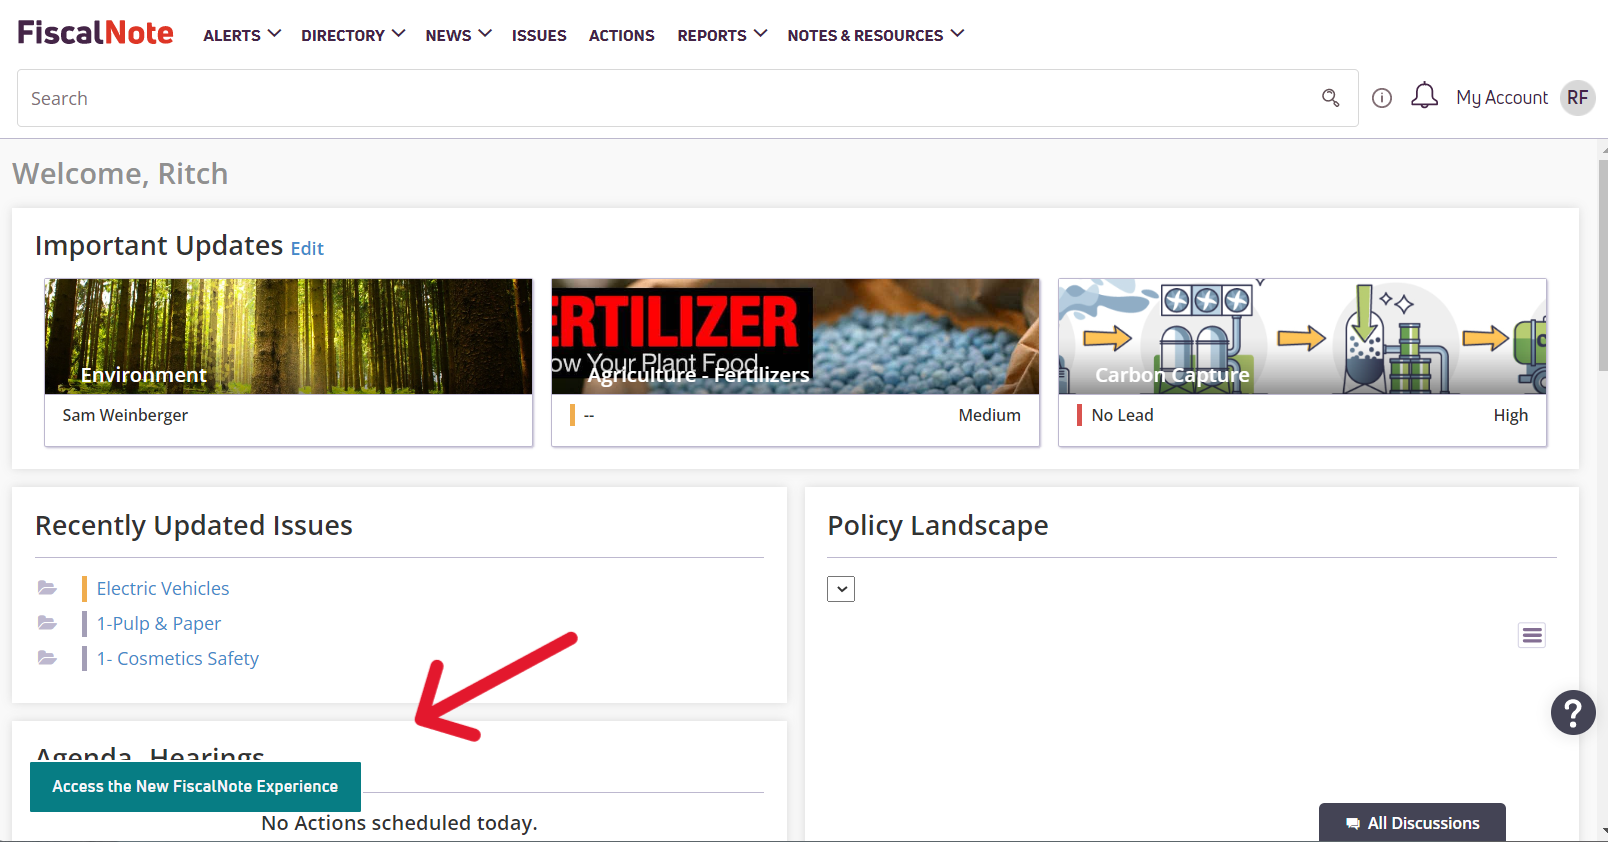Open the Agriculture - Fertilizers card
Image resolution: width=1608 pixels, height=842 pixels.
[795, 362]
